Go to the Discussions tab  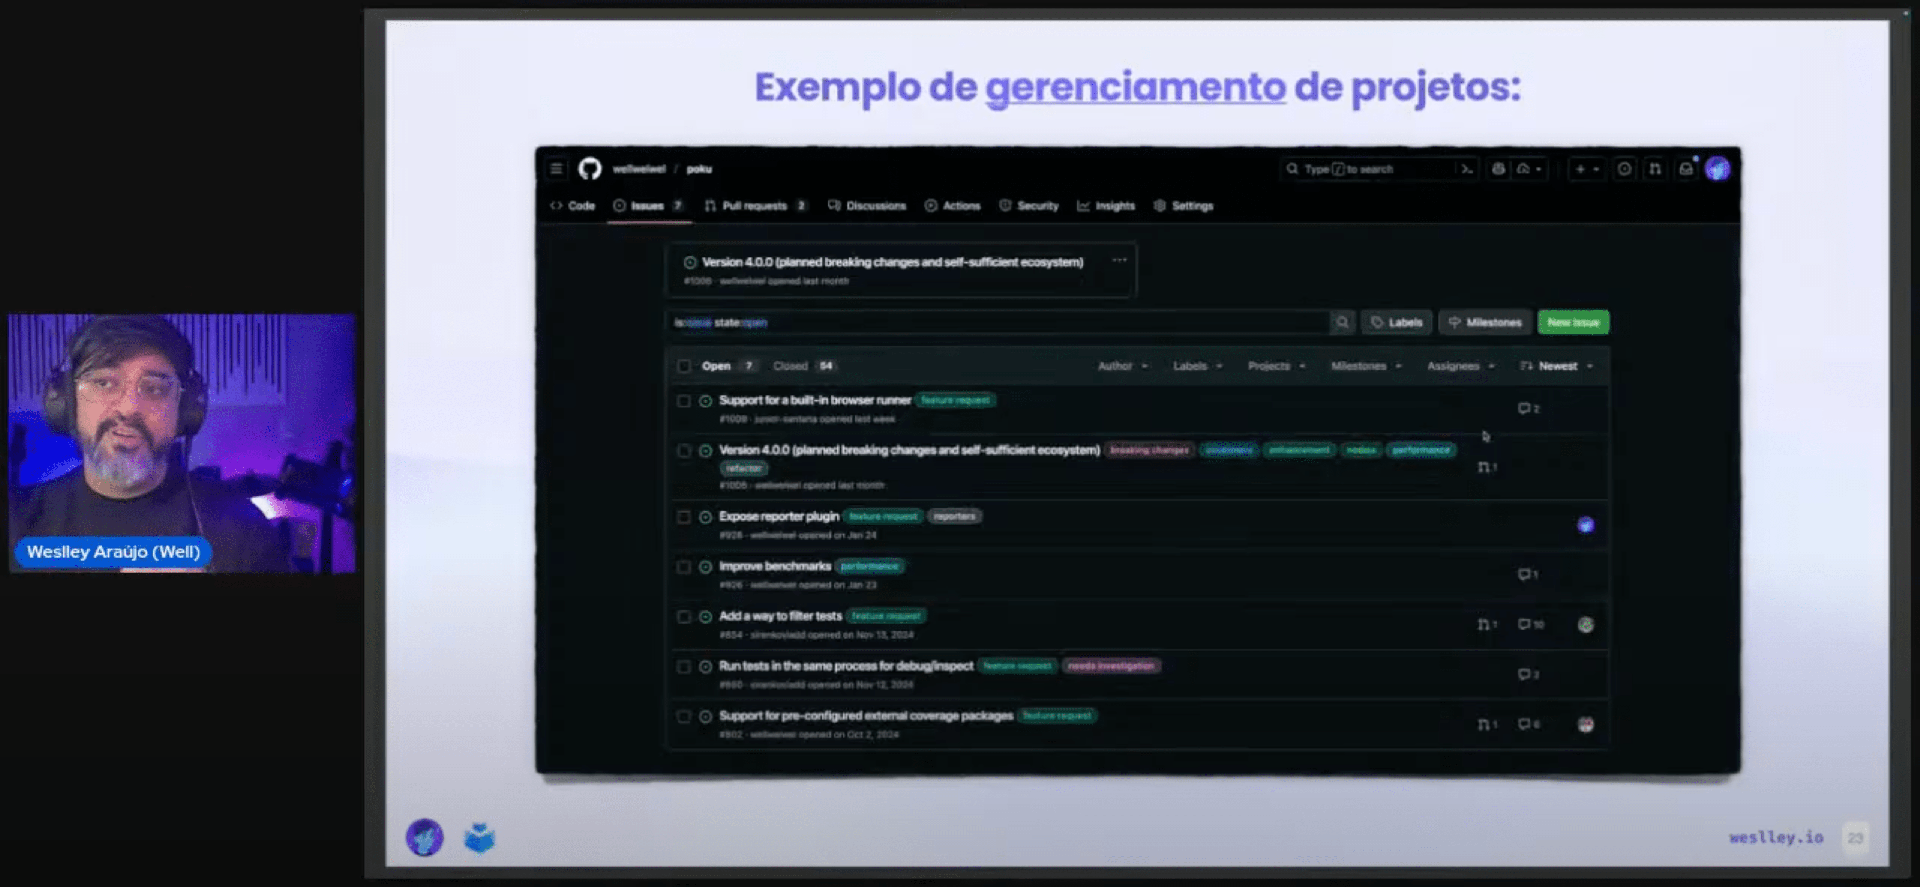click(867, 206)
